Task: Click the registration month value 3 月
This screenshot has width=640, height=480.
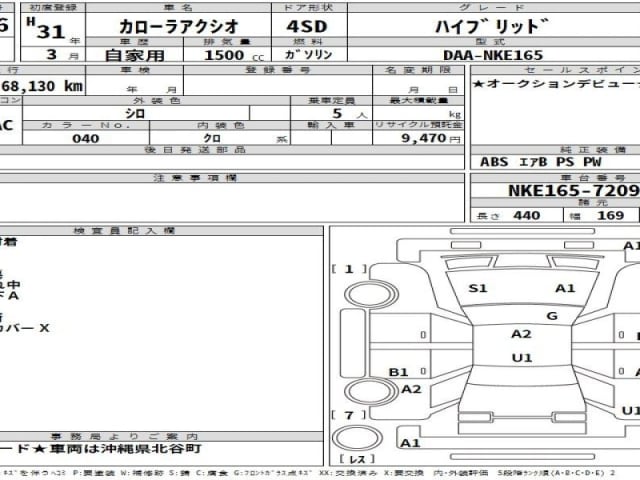Action: point(62,55)
